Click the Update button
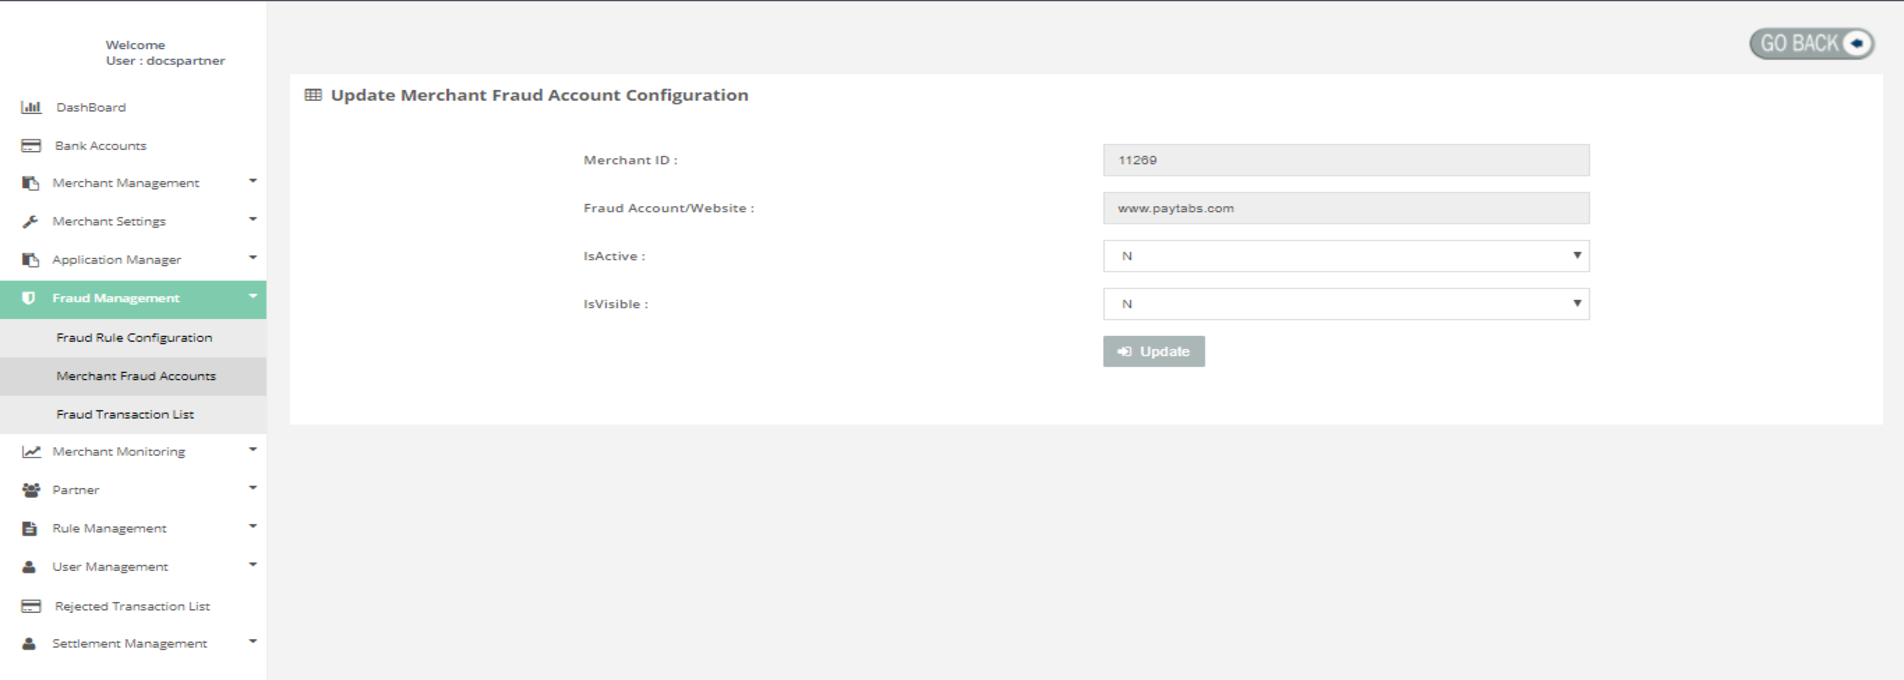 tap(1153, 352)
